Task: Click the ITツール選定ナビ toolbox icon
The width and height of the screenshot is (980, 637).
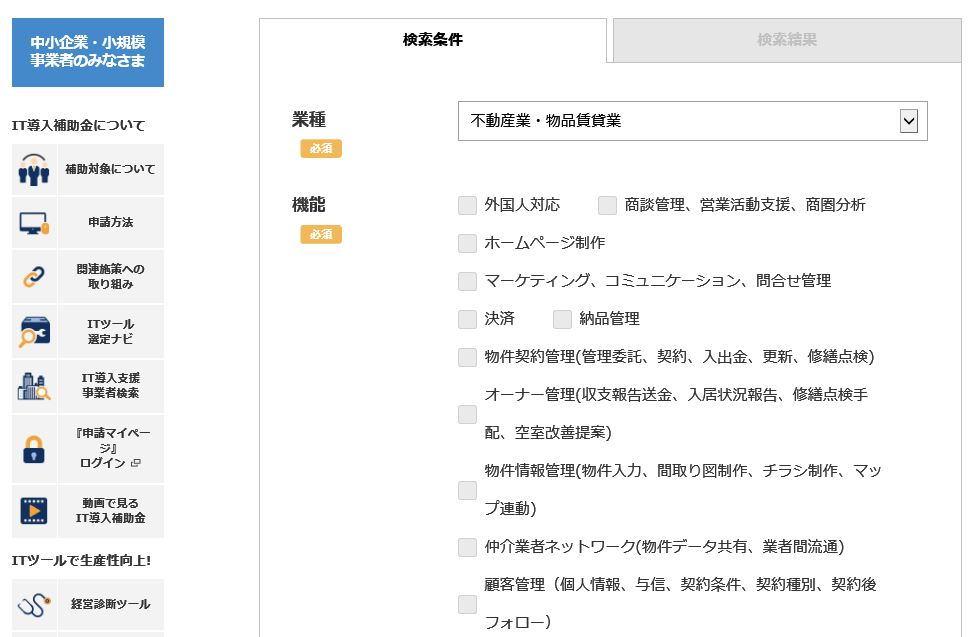Action: 34,331
